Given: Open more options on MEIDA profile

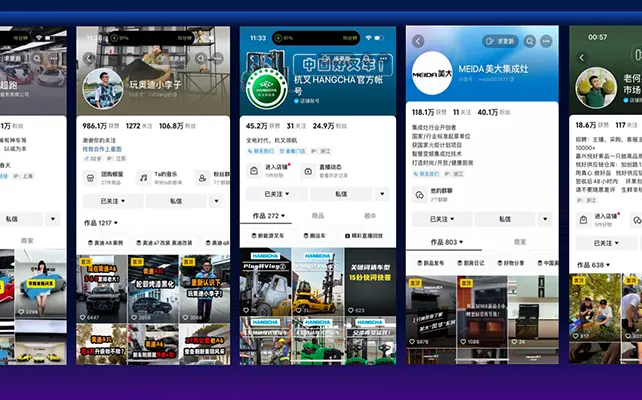Looking at the screenshot, I should coord(546,41).
